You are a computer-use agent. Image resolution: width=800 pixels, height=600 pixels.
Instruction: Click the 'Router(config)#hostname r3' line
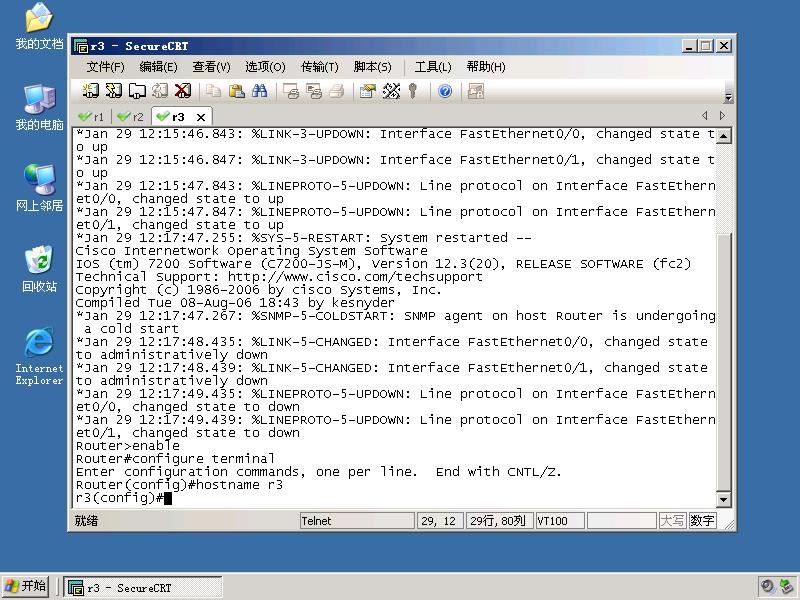point(179,485)
